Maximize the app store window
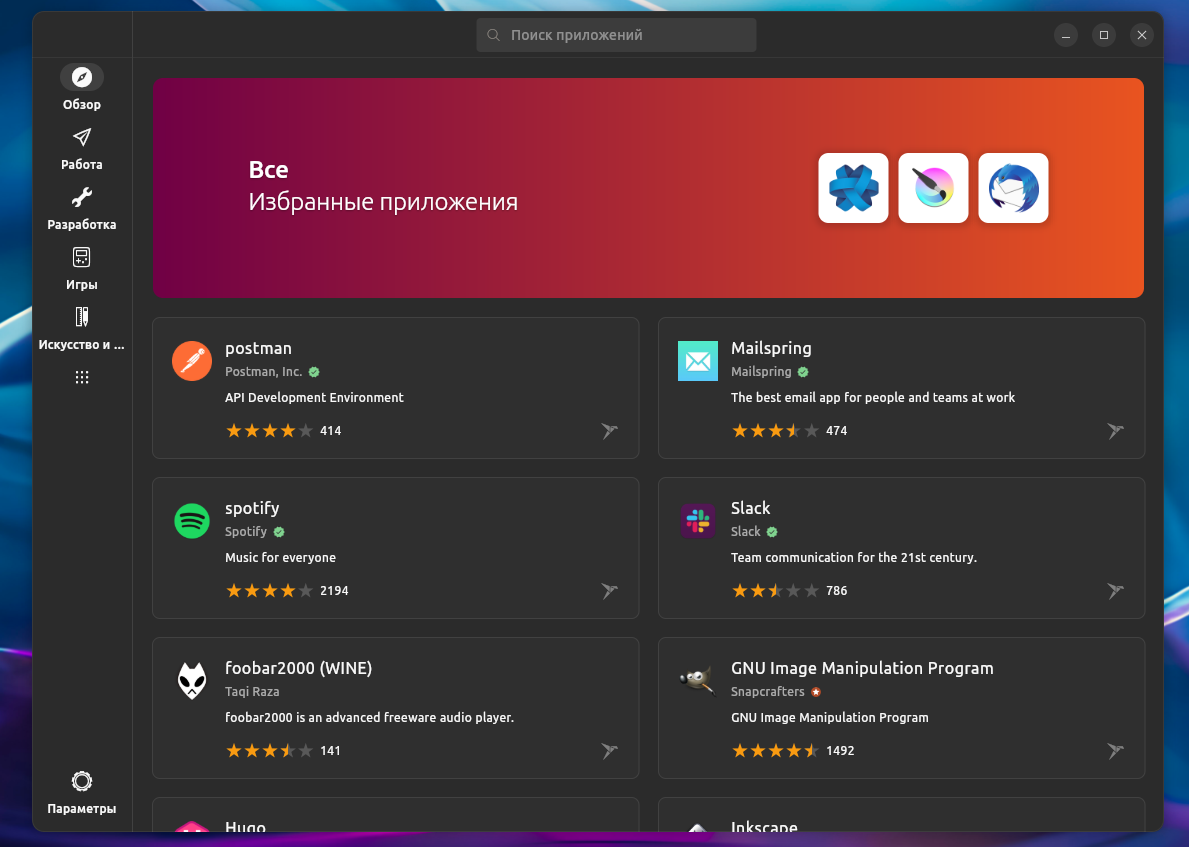The width and height of the screenshot is (1189, 847). click(x=1103, y=35)
